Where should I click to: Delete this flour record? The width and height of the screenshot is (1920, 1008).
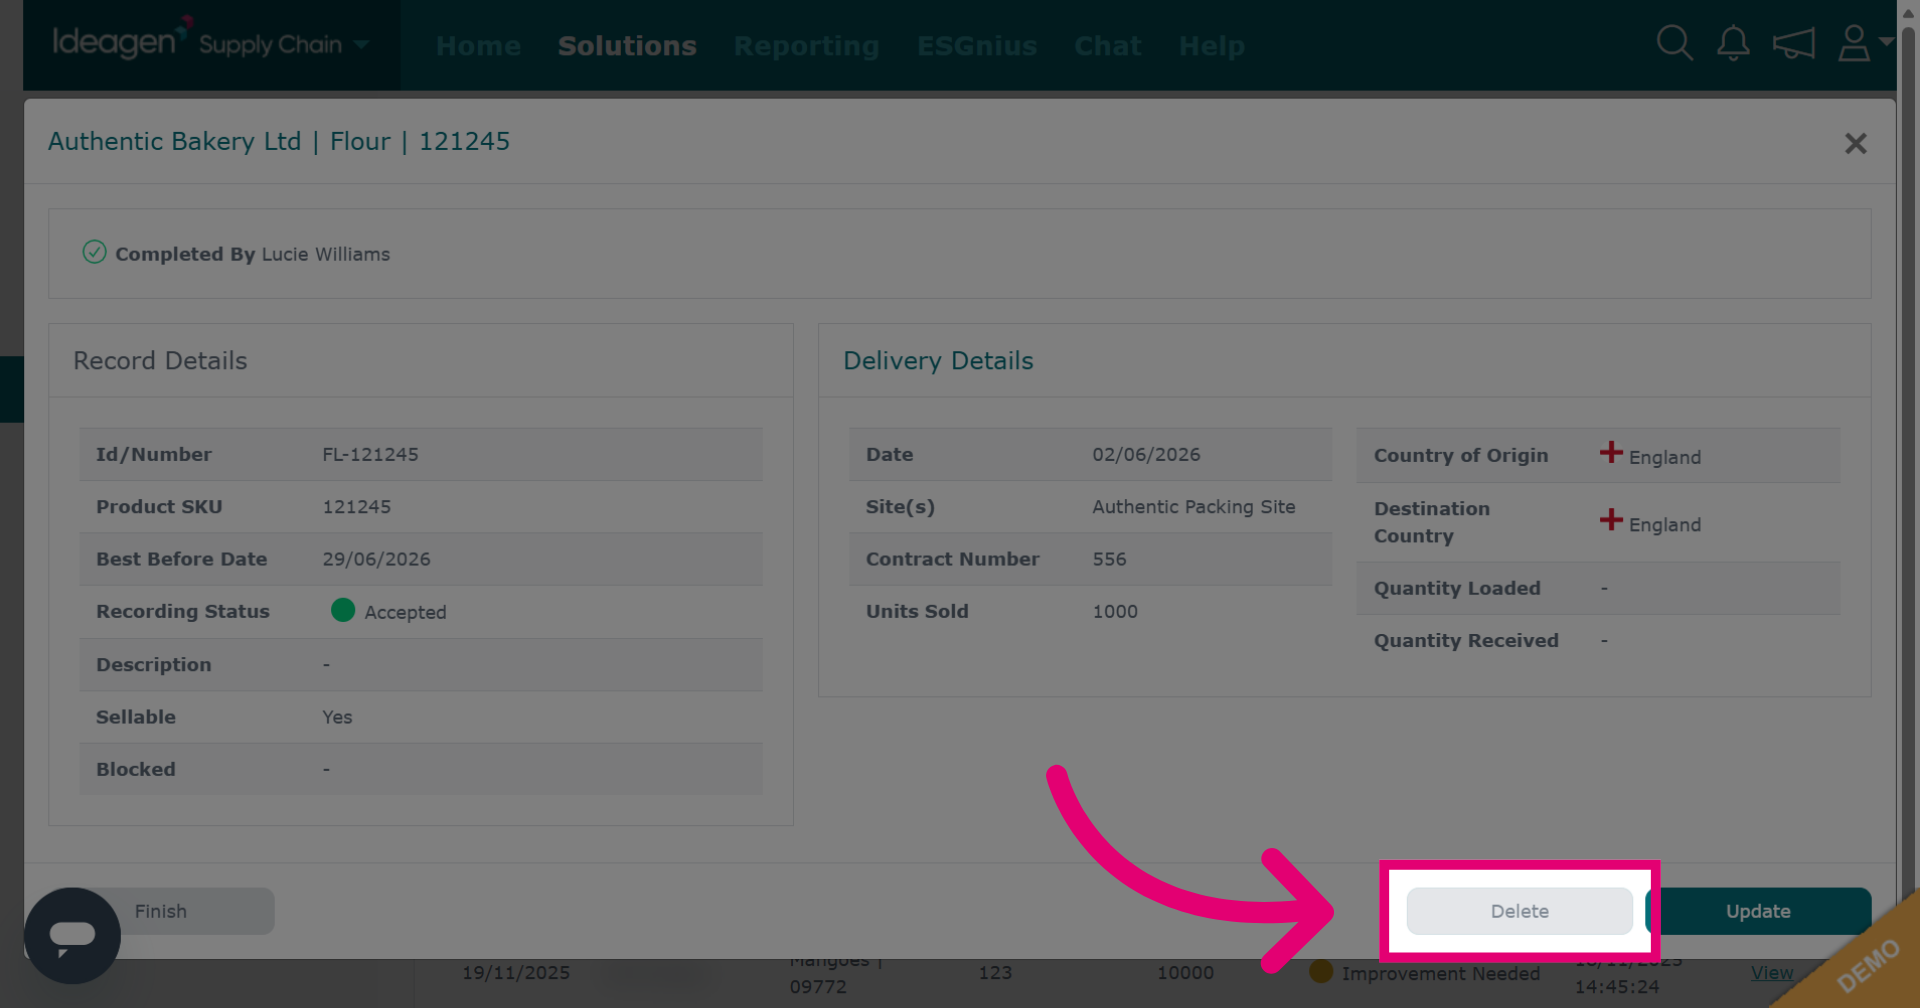(x=1519, y=911)
